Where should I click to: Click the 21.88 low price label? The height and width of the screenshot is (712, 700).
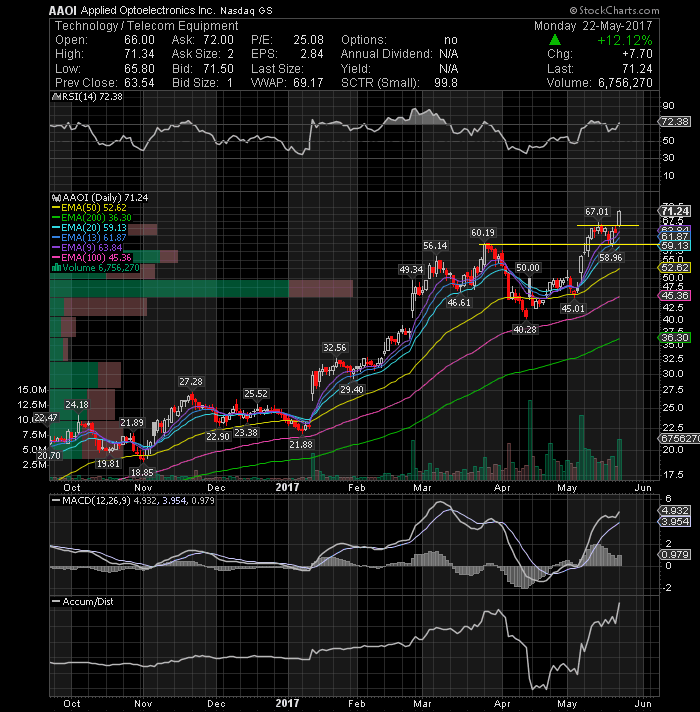(x=301, y=445)
